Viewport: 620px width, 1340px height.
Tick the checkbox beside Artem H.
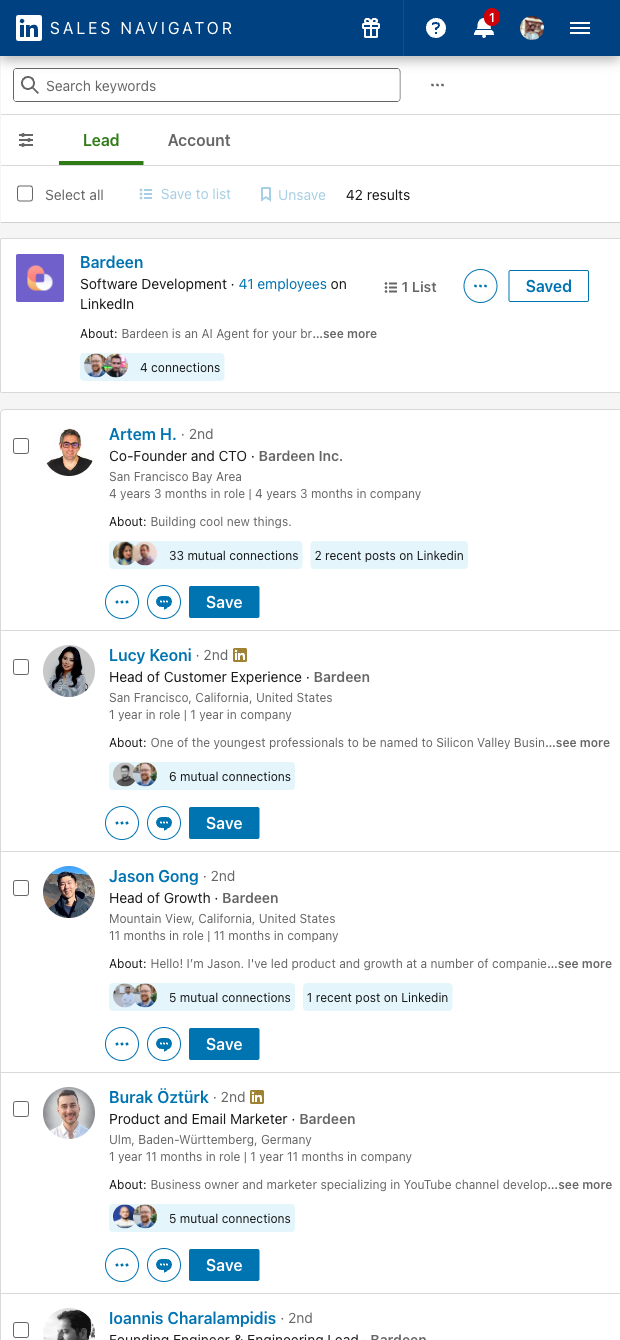(21, 446)
